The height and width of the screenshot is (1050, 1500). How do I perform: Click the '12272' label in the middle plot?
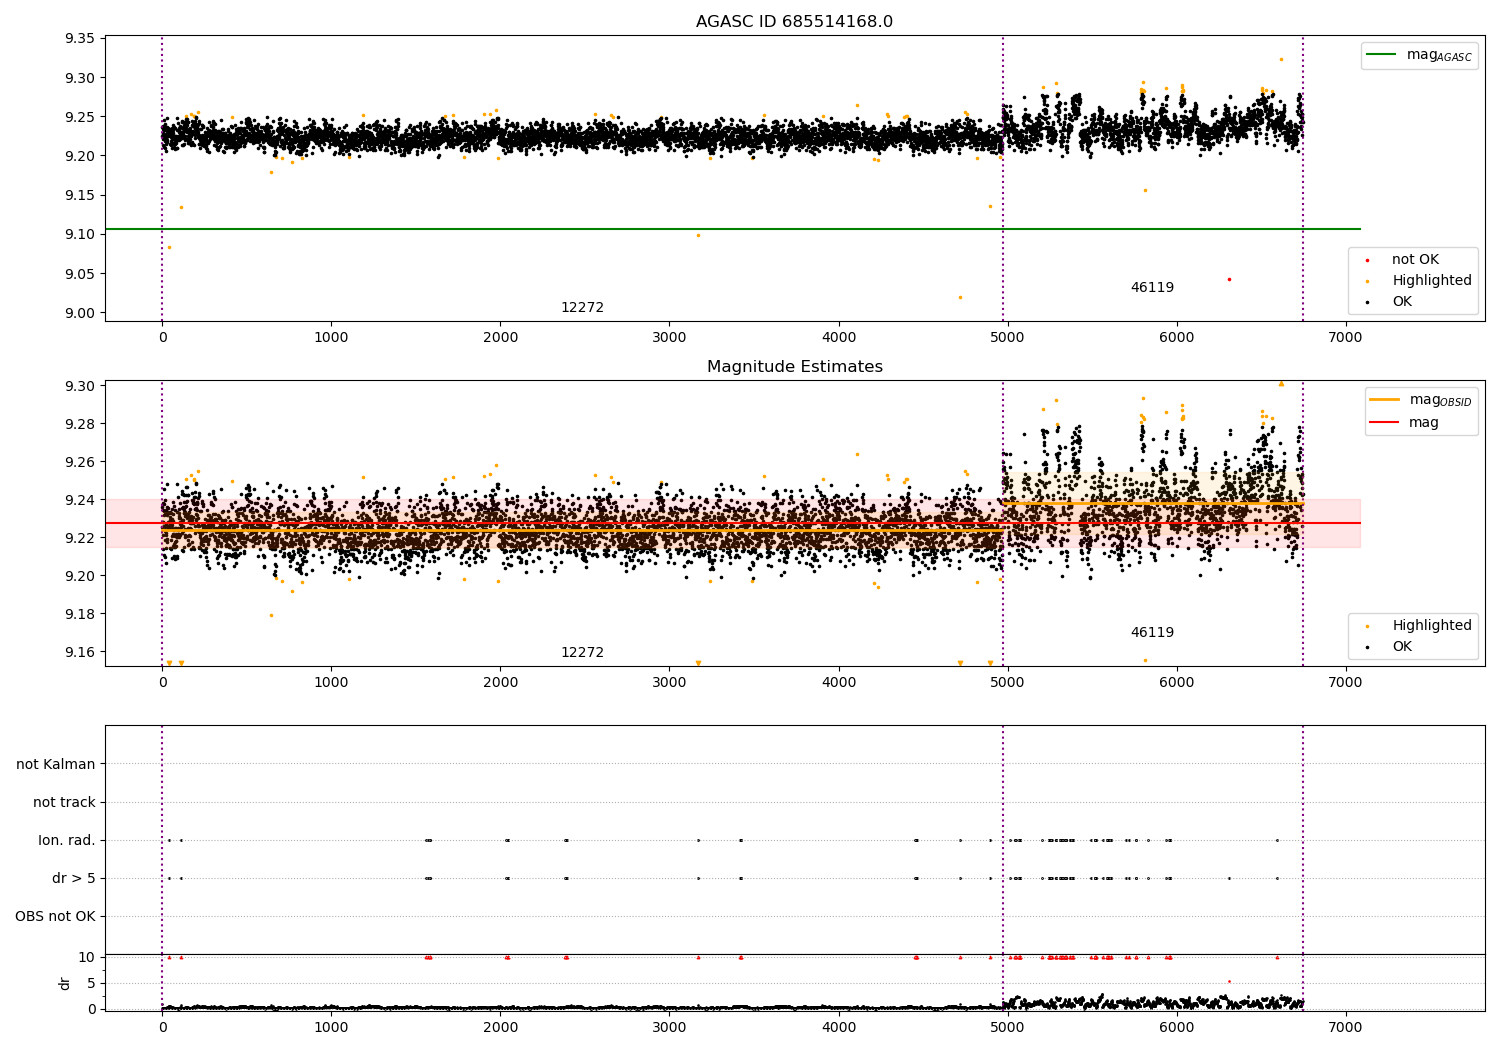[x=582, y=653]
